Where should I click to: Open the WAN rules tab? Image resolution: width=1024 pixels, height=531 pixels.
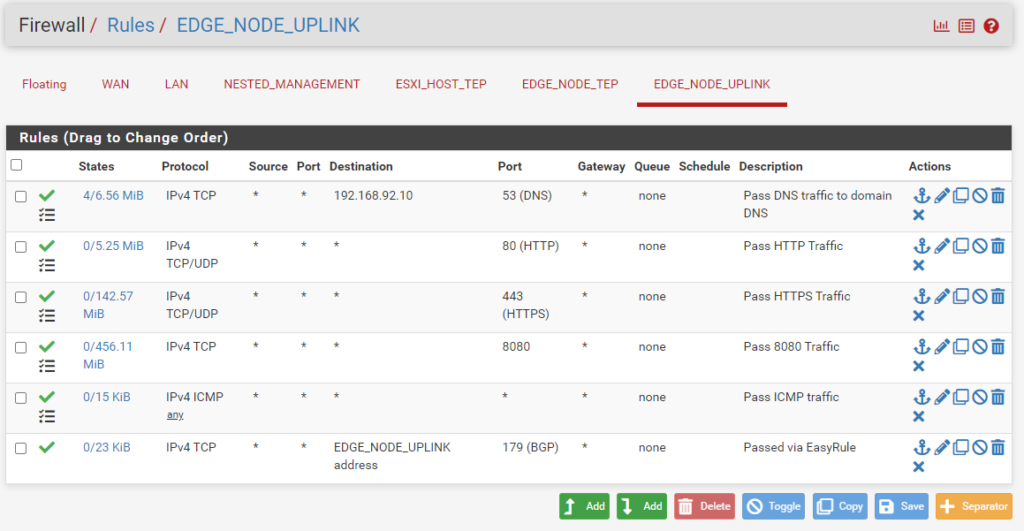[115, 84]
